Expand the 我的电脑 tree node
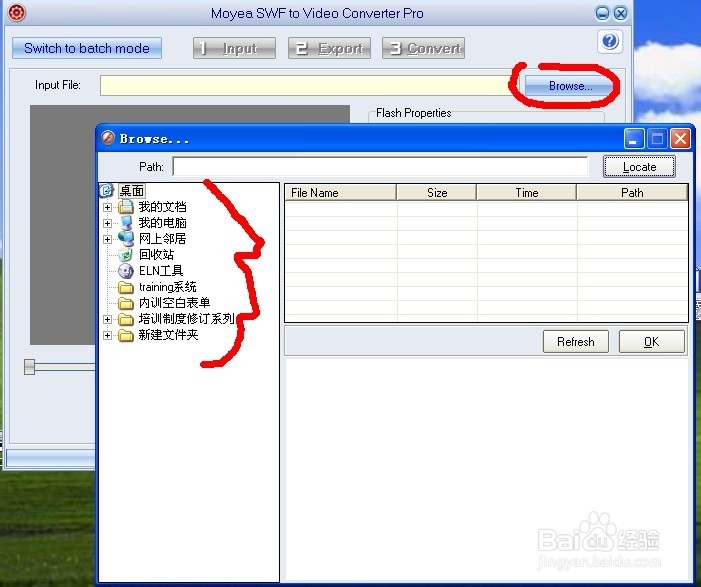Viewport: 701px width, 587px height. pos(107,223)
